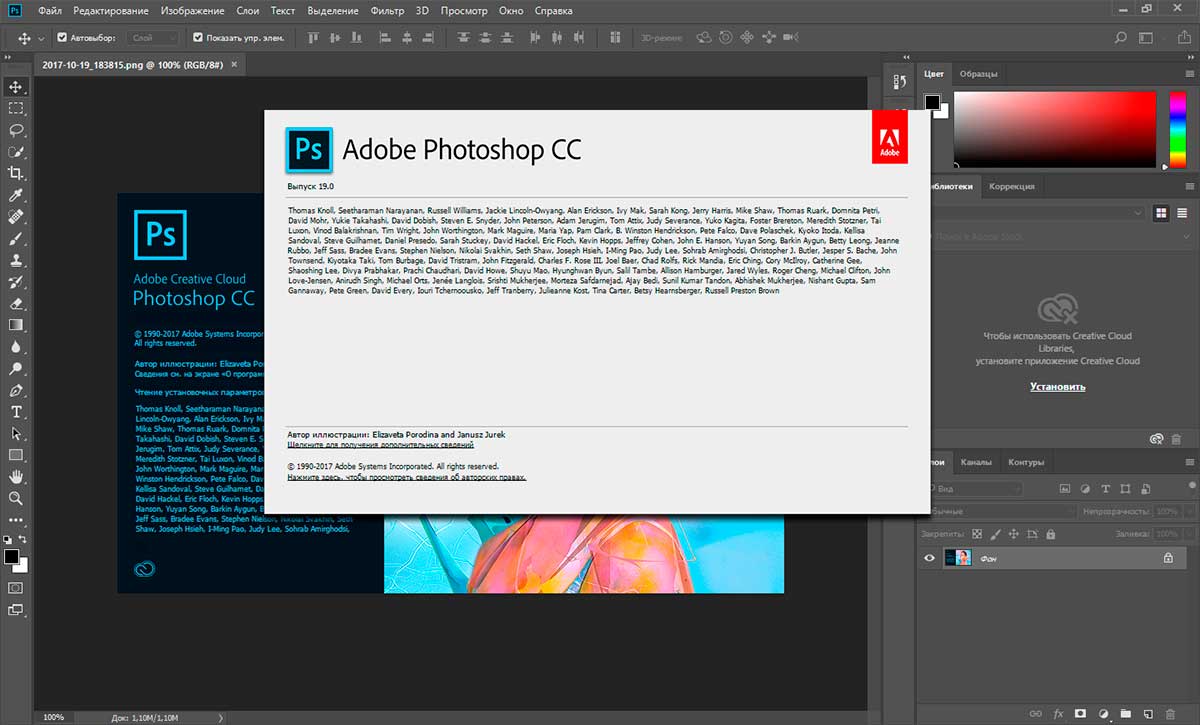This screenshot has width=1200, height=725.
Task: Create a new group folder icon
Action: [1126, 714]
